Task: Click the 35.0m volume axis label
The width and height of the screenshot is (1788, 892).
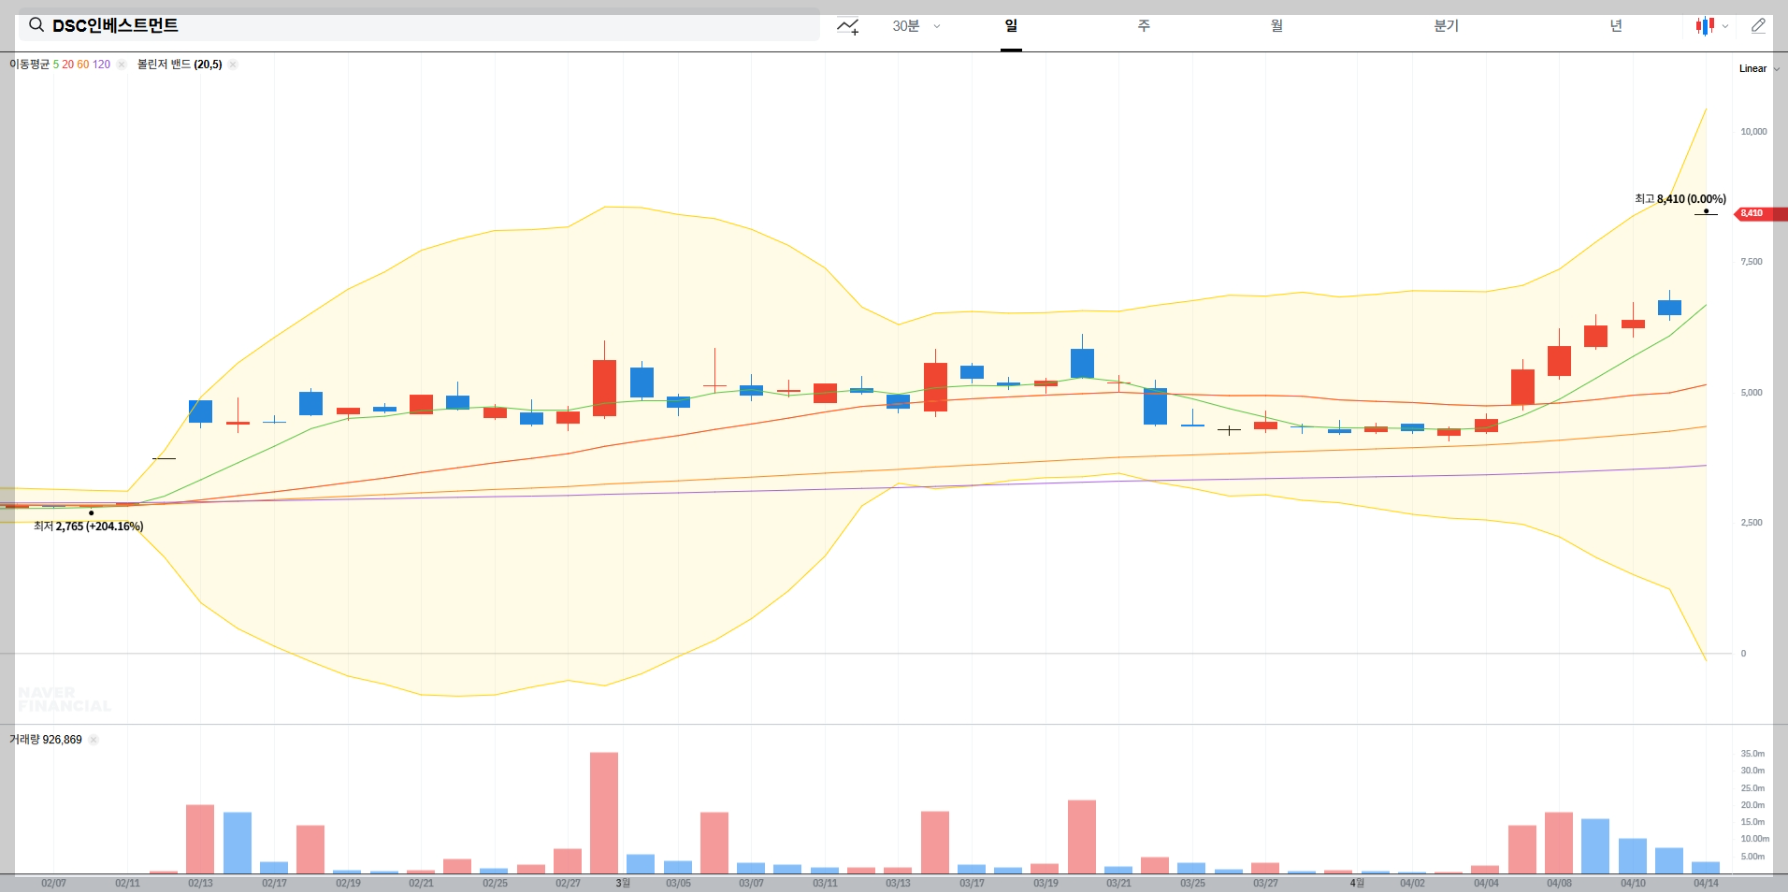Action: point(1752,754)
